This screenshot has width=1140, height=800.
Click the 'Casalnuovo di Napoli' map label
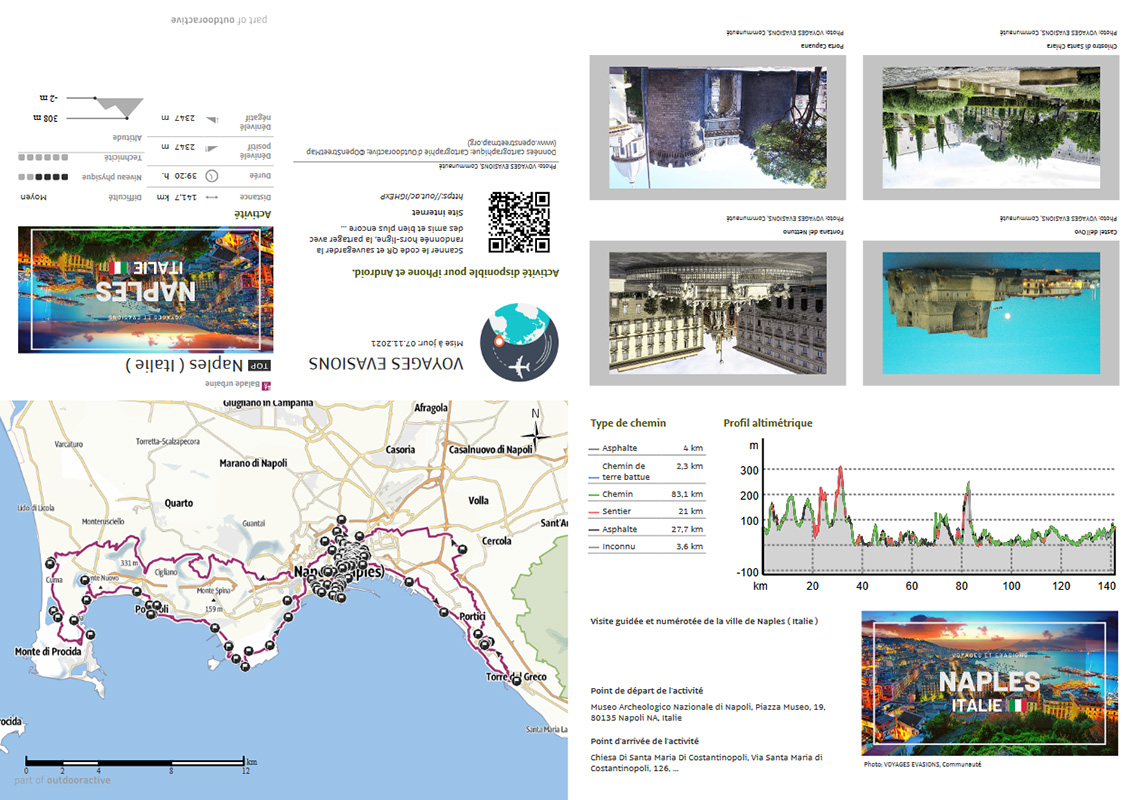pos(490,450)
